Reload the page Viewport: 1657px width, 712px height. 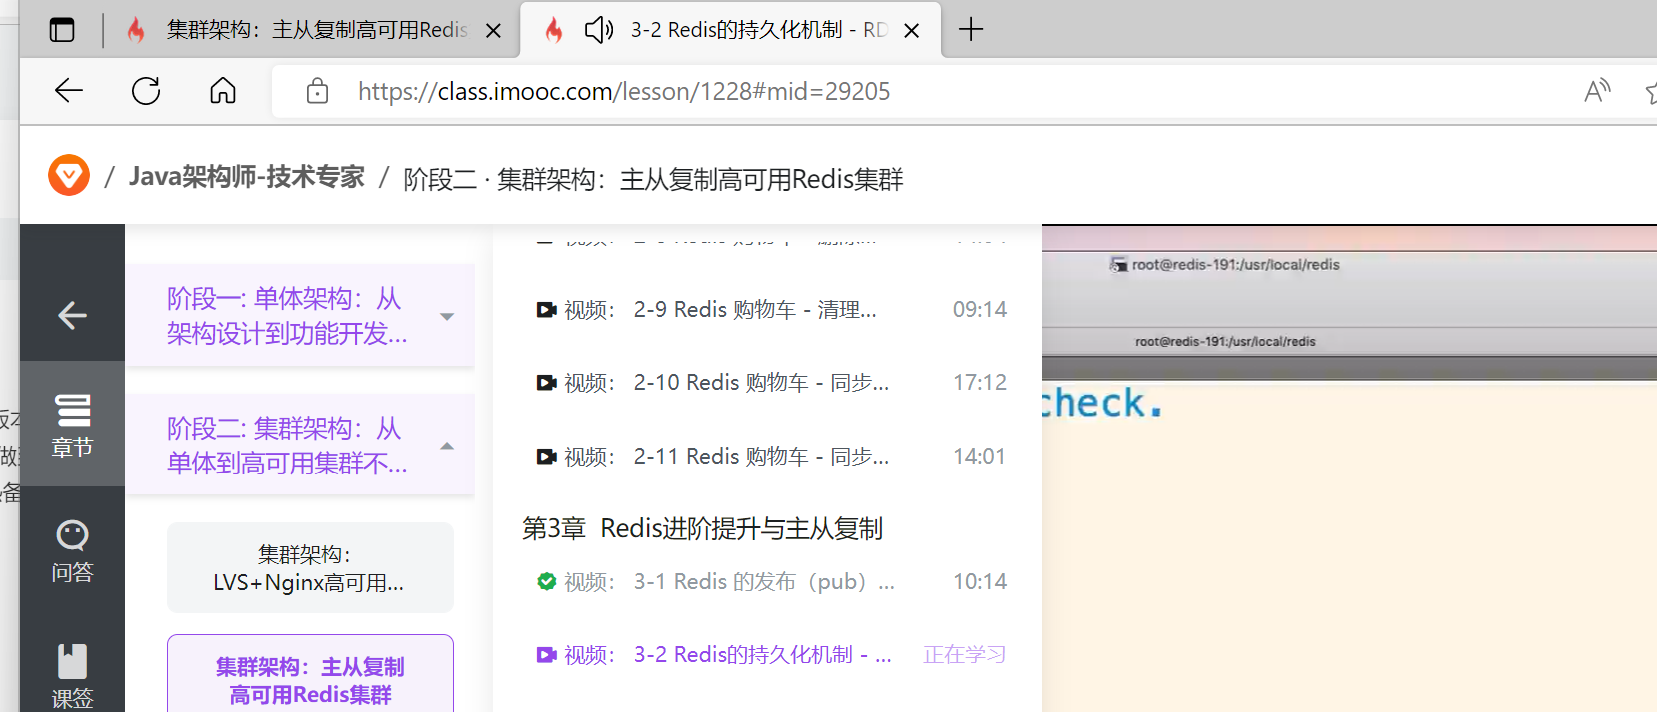(146, 91)
